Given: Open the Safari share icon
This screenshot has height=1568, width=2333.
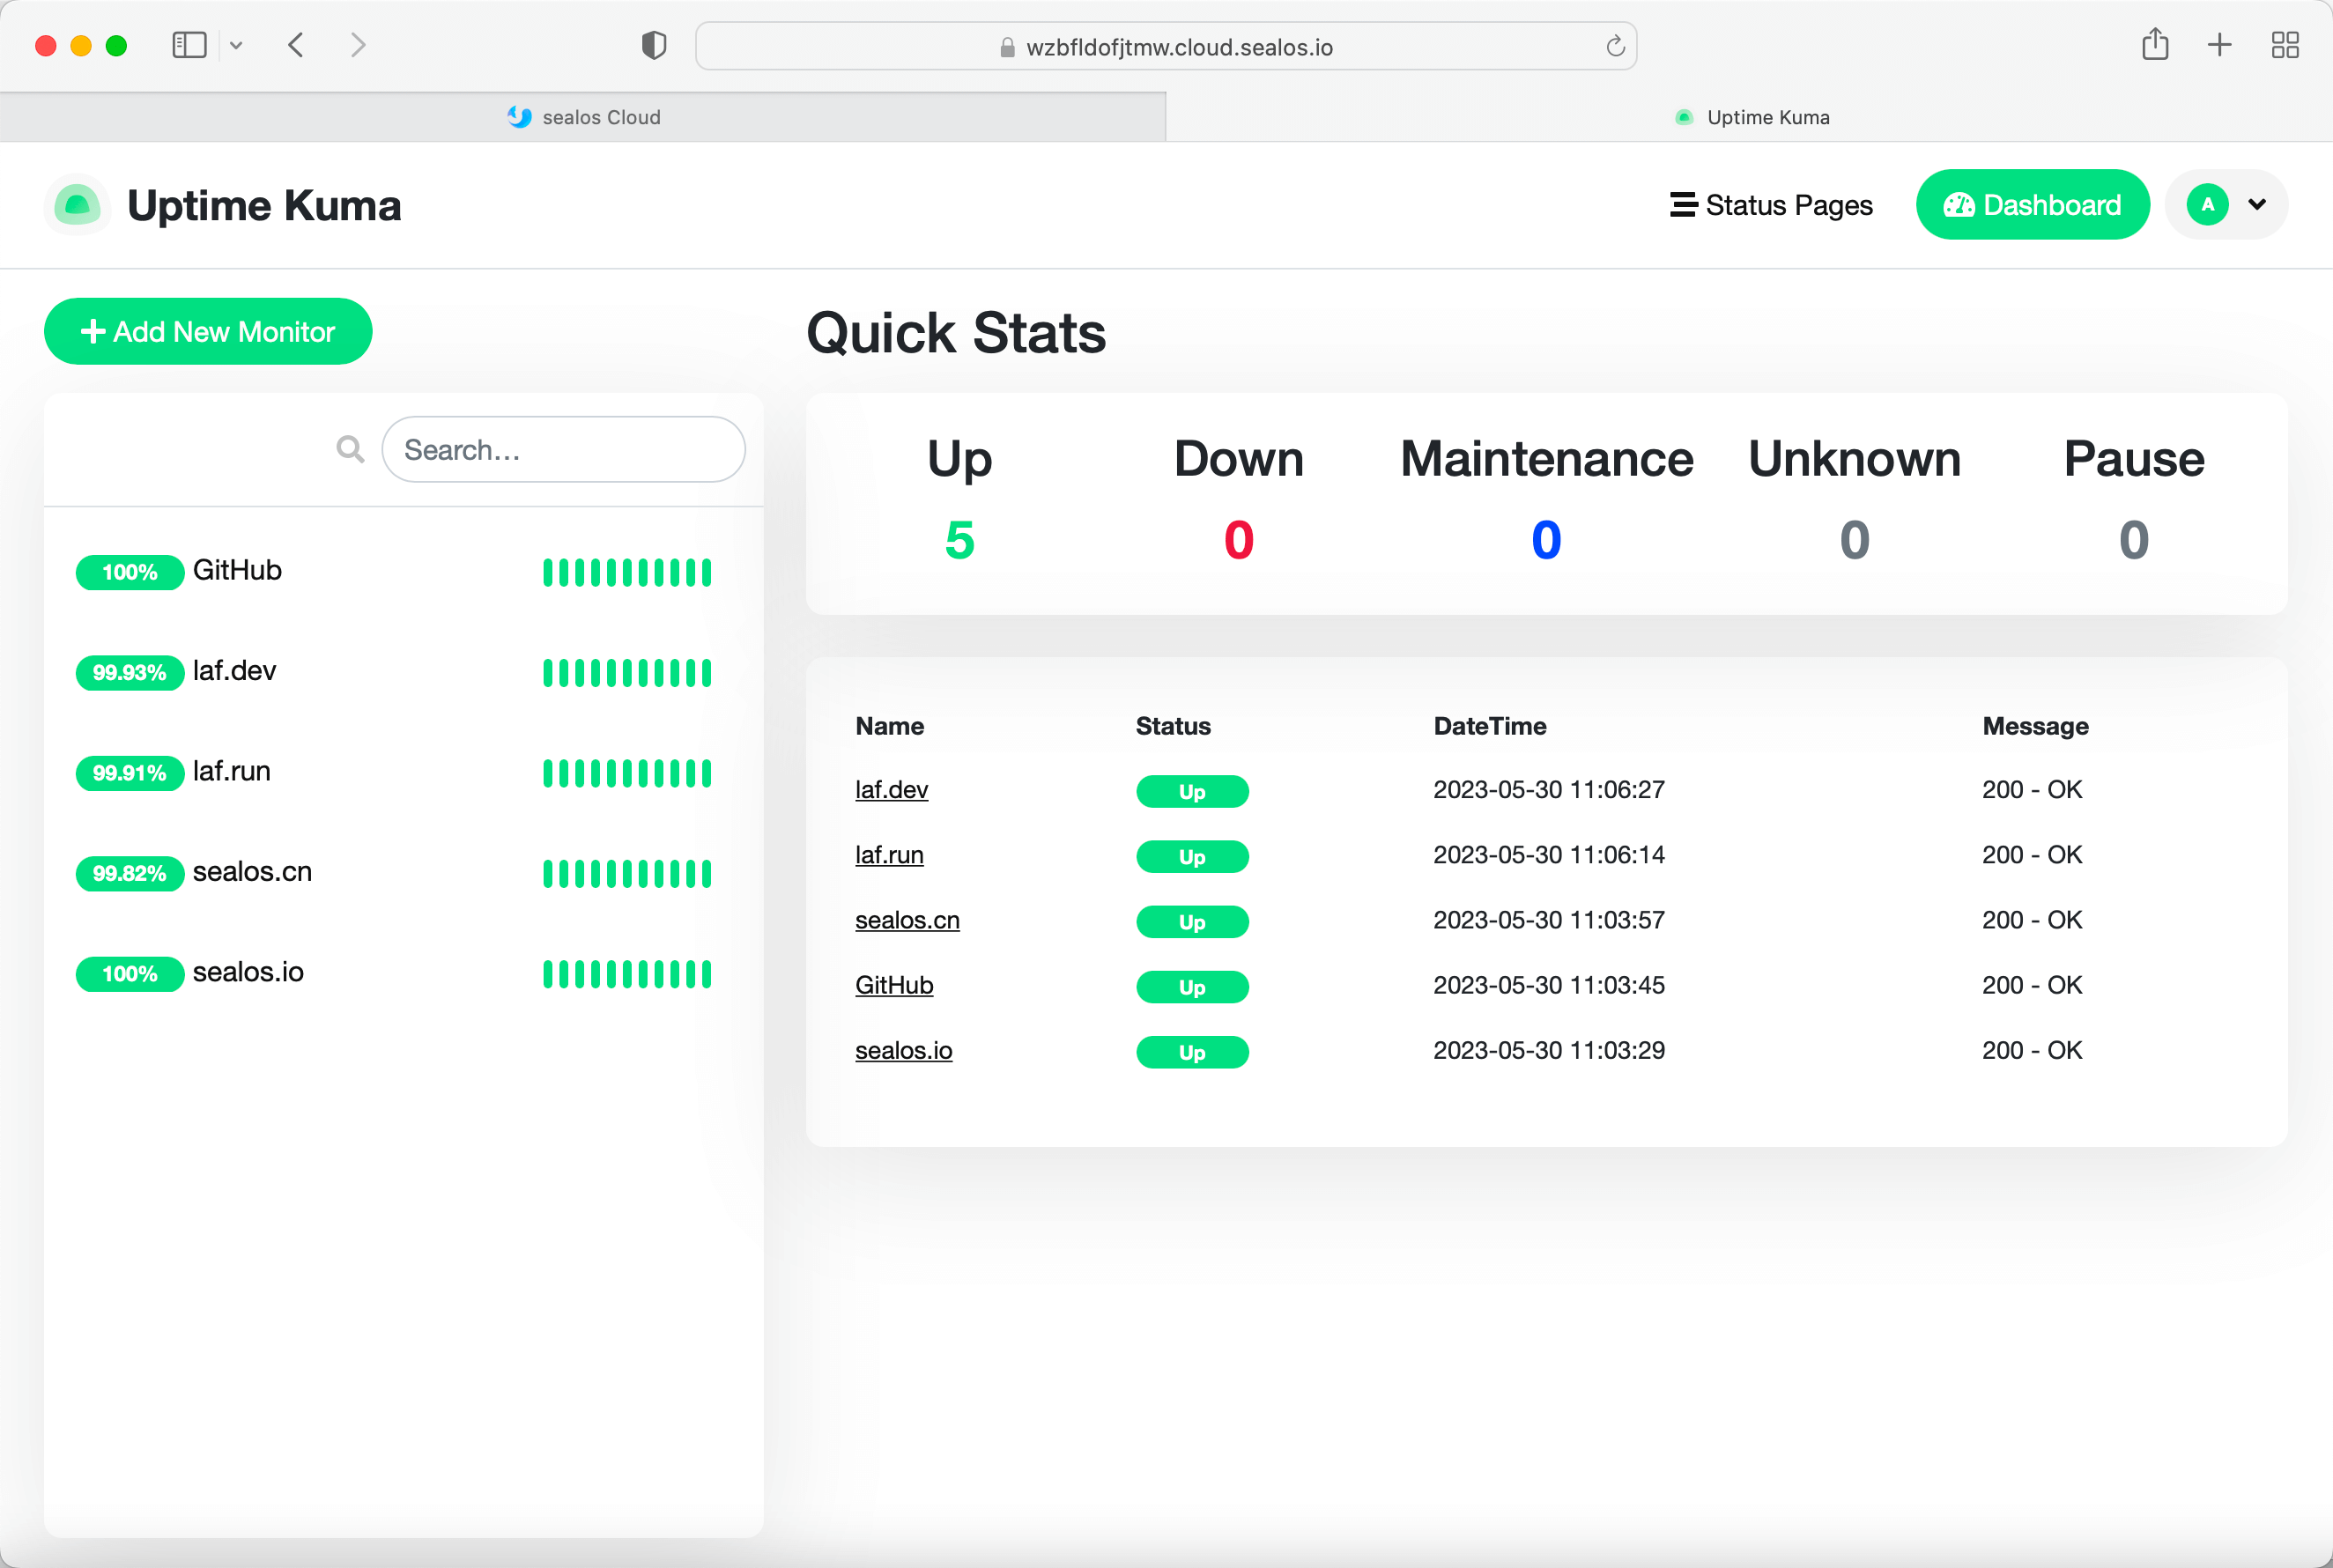Looking at the screenshot, I should coord(2155,45).
